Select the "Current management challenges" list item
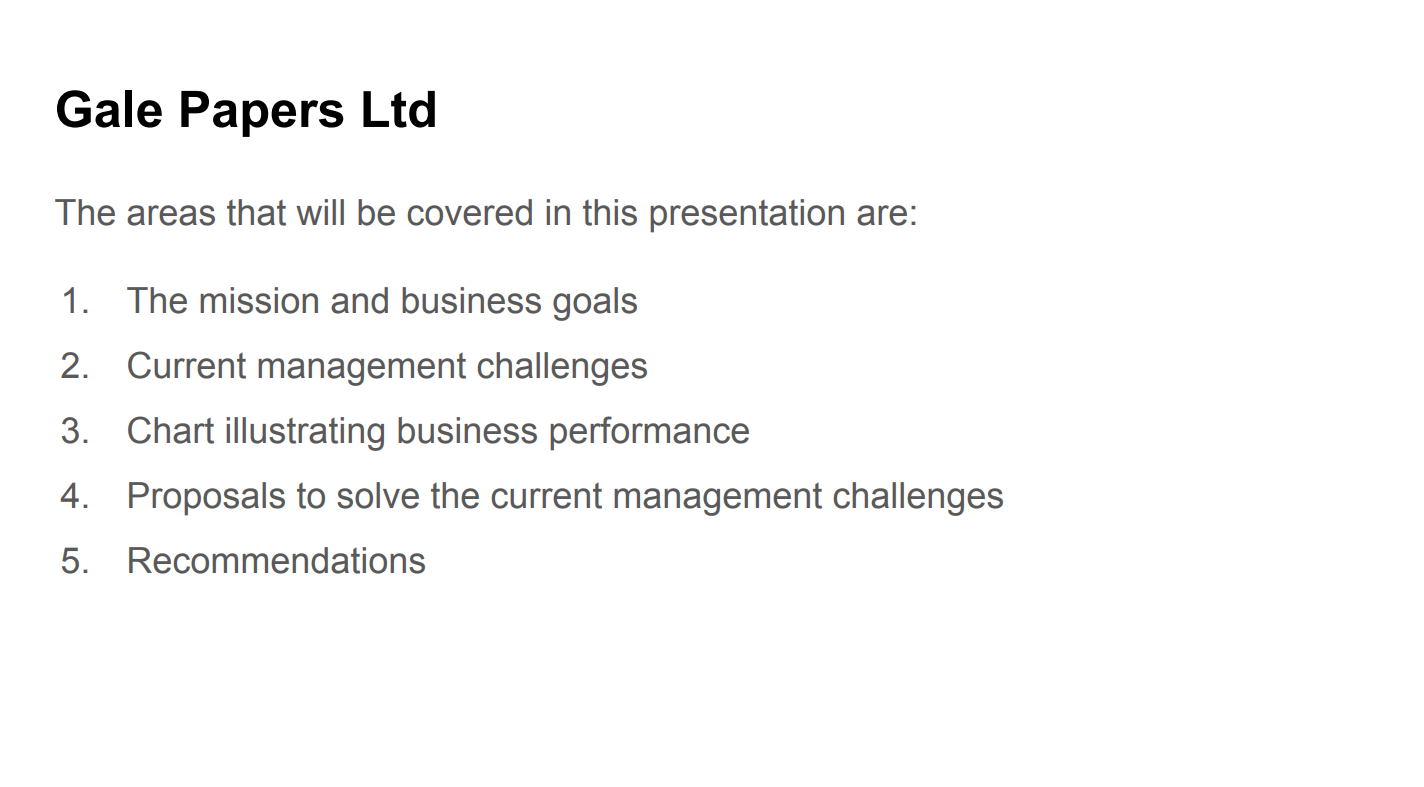This screenshot has width=1424, height=787. click(x=387, y=366)
